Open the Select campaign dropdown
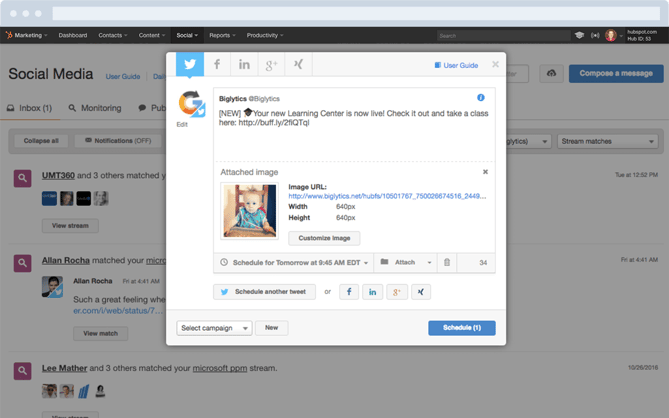669x418 pixels. (214, 328)
